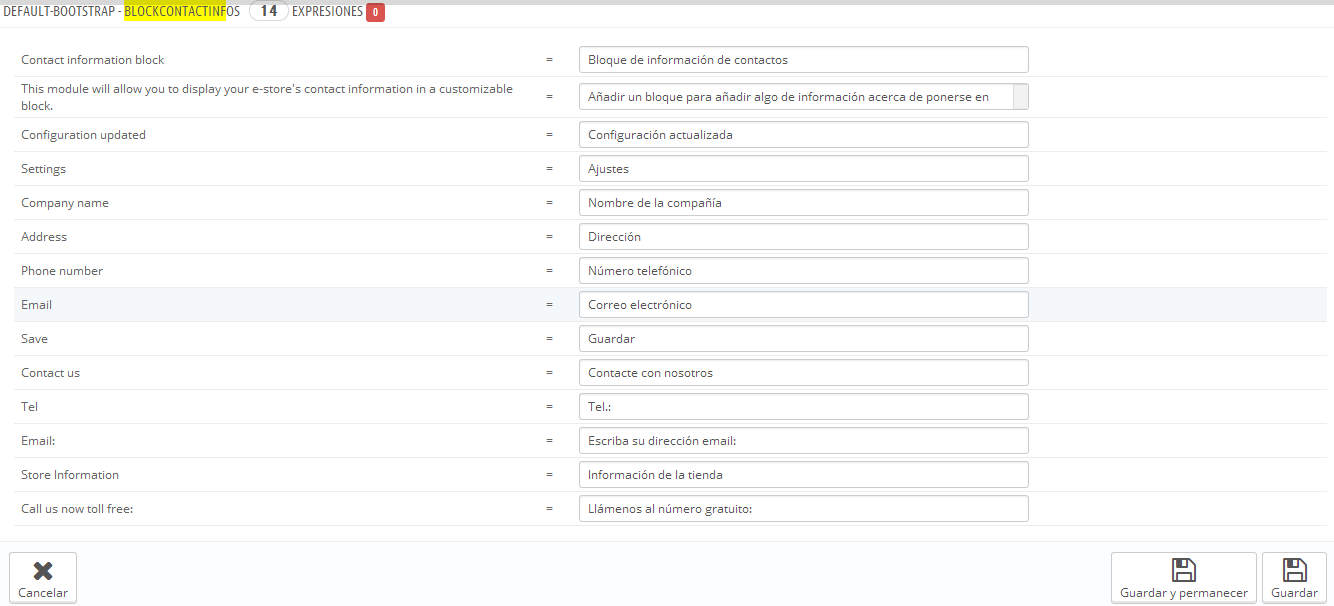Edit the 'Configuration updated' translation field
Image resolution: width=1334 pixels, height=606 pixels.
pos(803,135)
